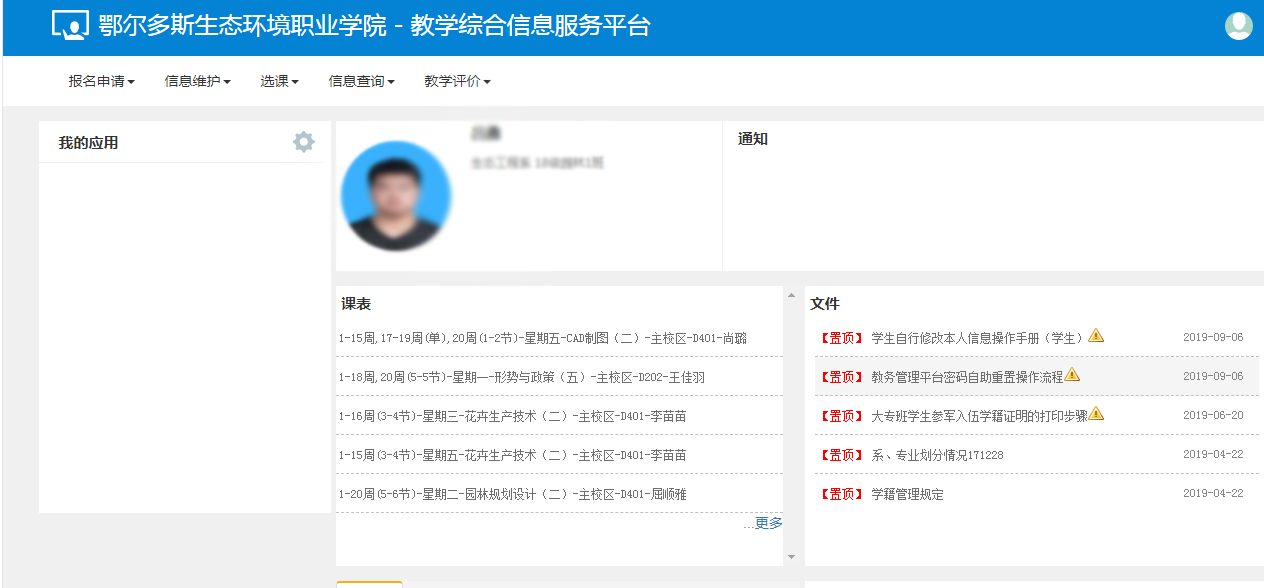Click the timetable scroll-down arrow
This screenshot has width=1264, height=588.
[x=791, y=557]
